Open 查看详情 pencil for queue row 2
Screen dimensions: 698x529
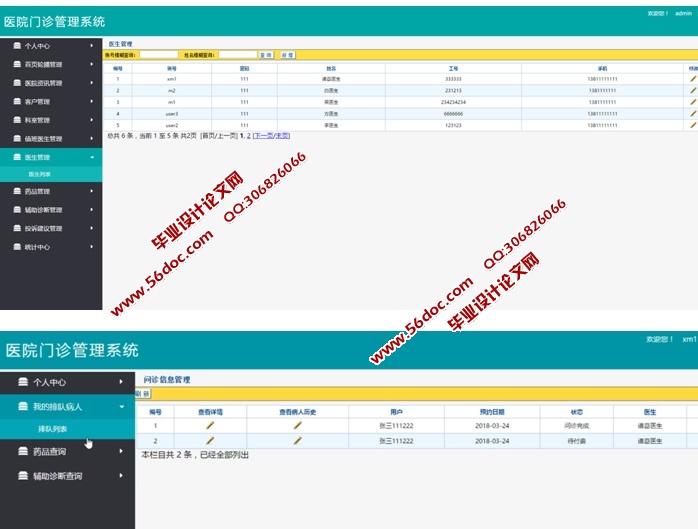(210, 440)
